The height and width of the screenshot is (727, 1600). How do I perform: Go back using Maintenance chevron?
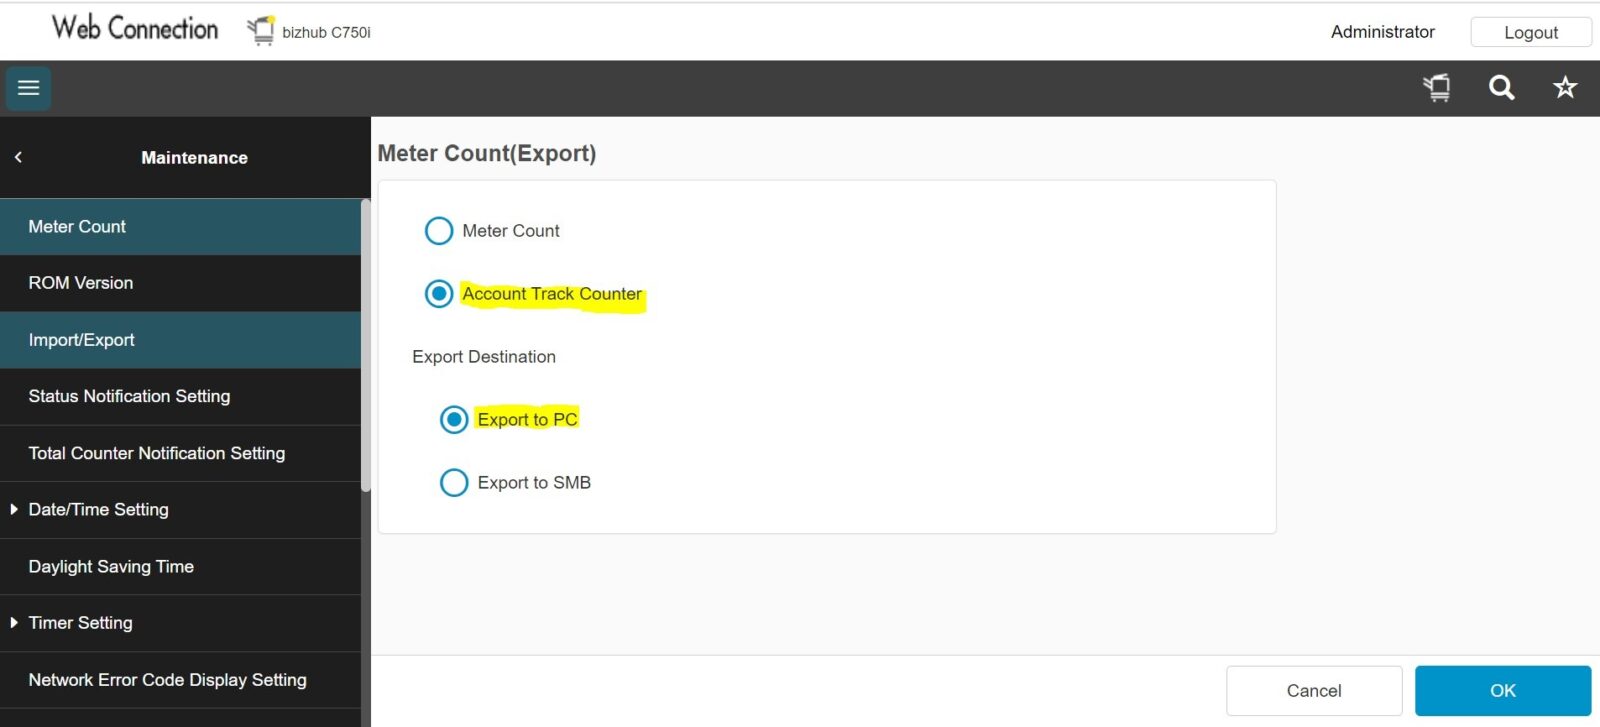click(x=18, y=157)
